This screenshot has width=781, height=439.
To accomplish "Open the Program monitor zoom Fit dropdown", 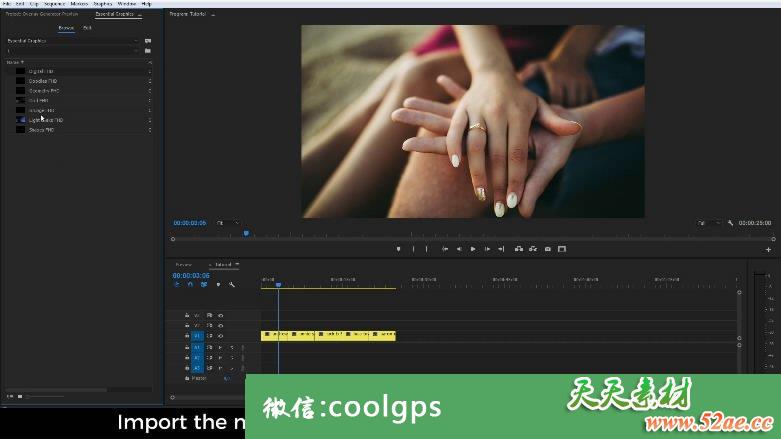I will pyautogui.click(x=228, y=223).
